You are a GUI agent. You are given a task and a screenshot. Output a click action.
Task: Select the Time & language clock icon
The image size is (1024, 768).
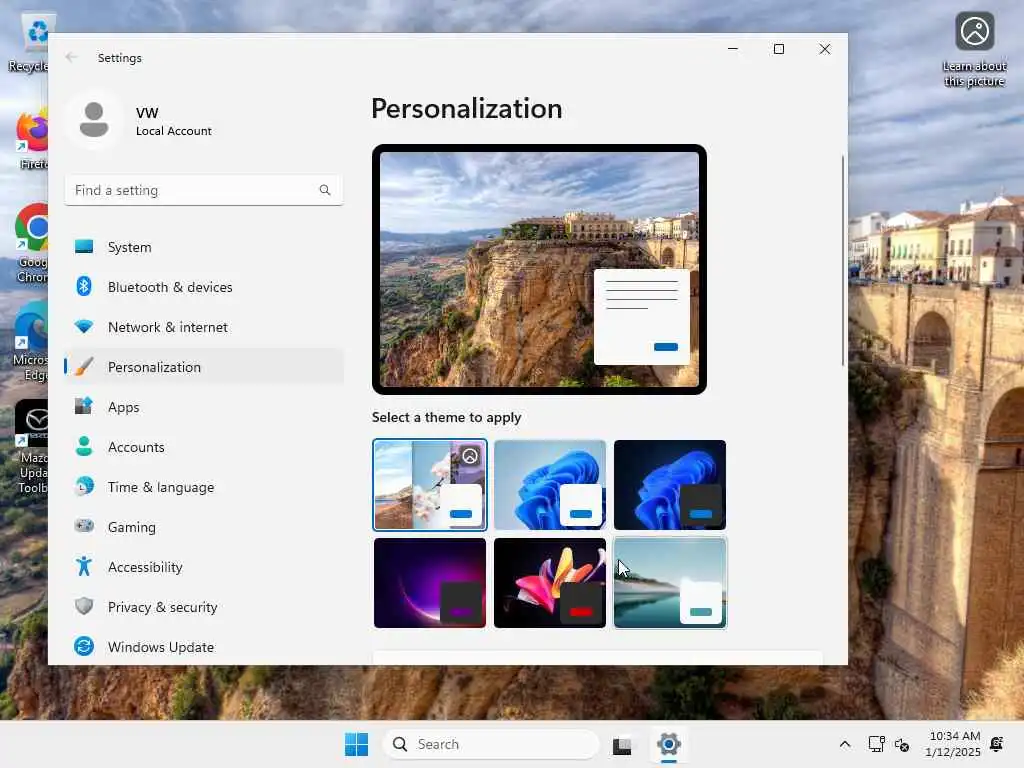tap(84, 487)
